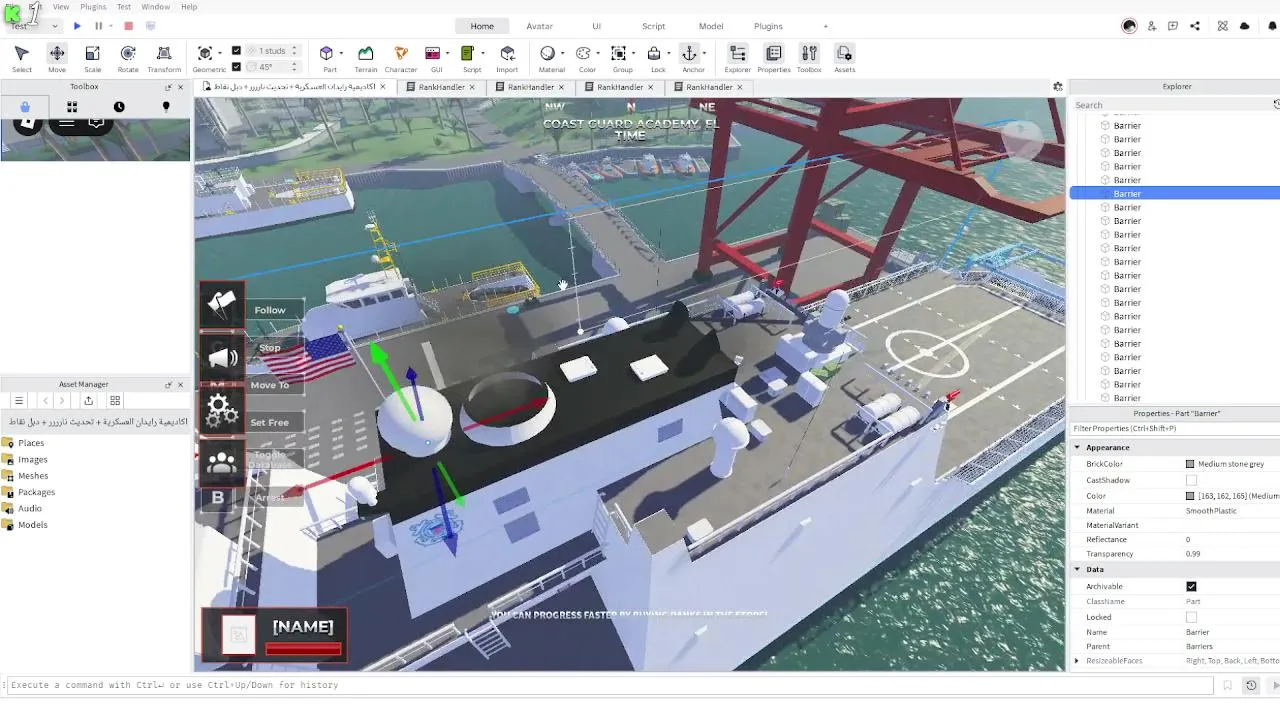Open the Assets panel button

[845, 59]
